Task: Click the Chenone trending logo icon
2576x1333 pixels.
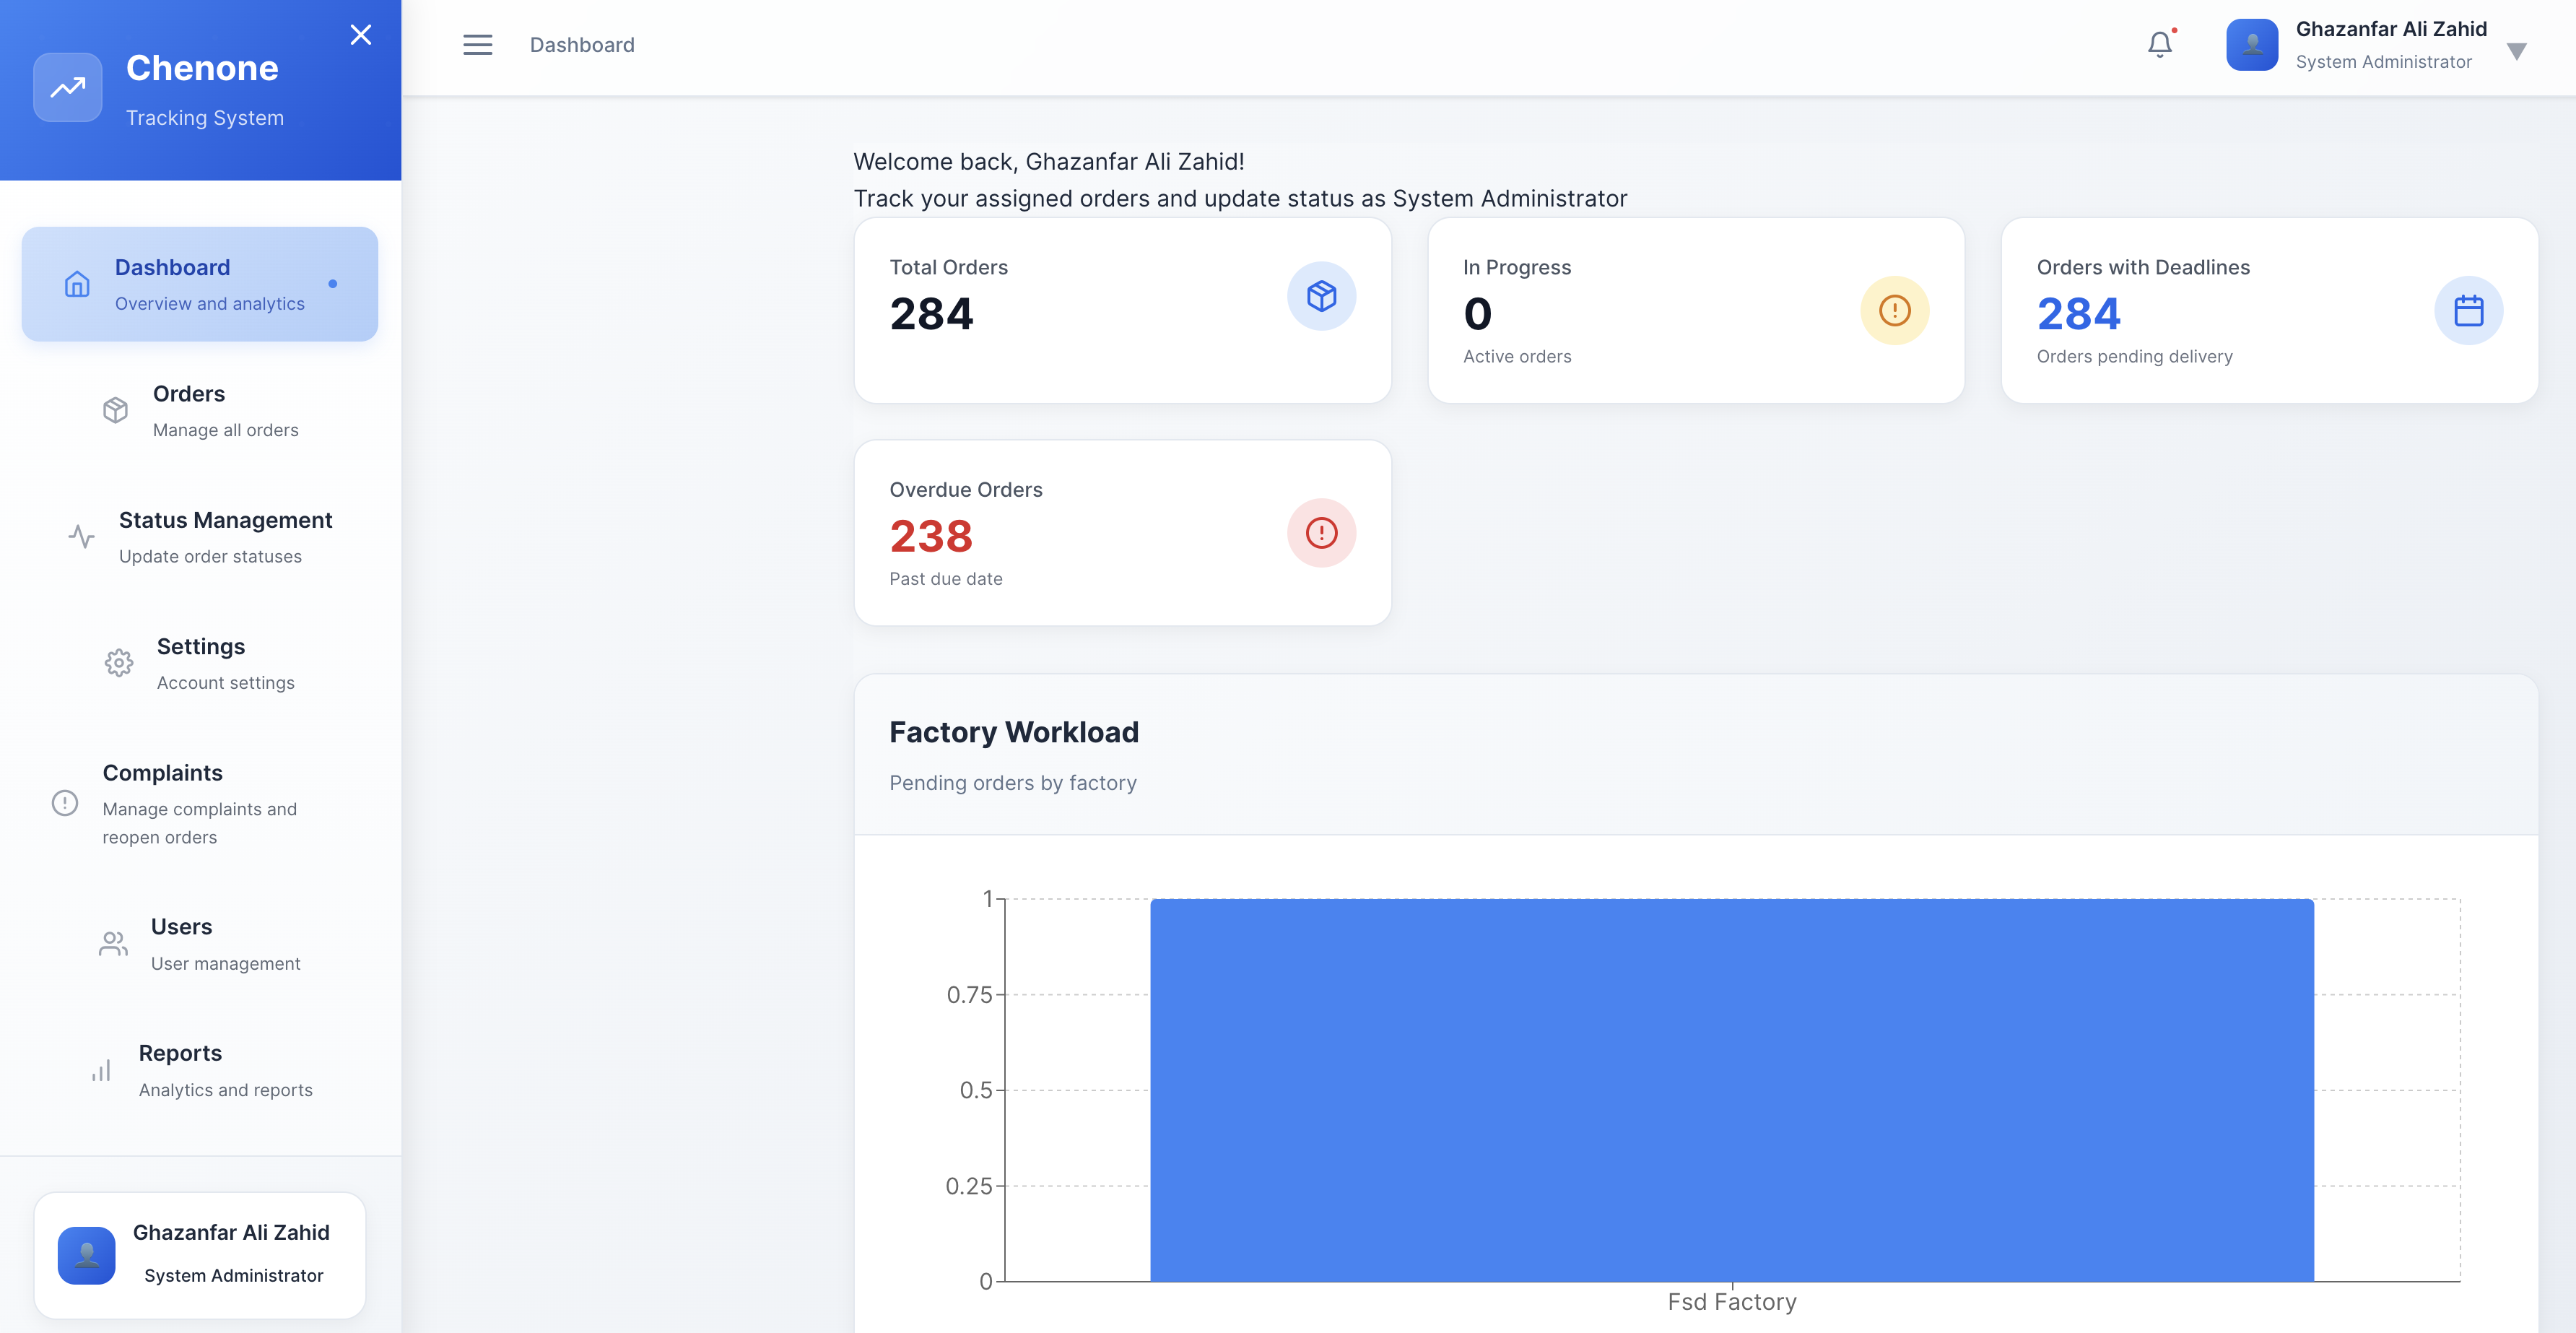Action: click(68, 88)
